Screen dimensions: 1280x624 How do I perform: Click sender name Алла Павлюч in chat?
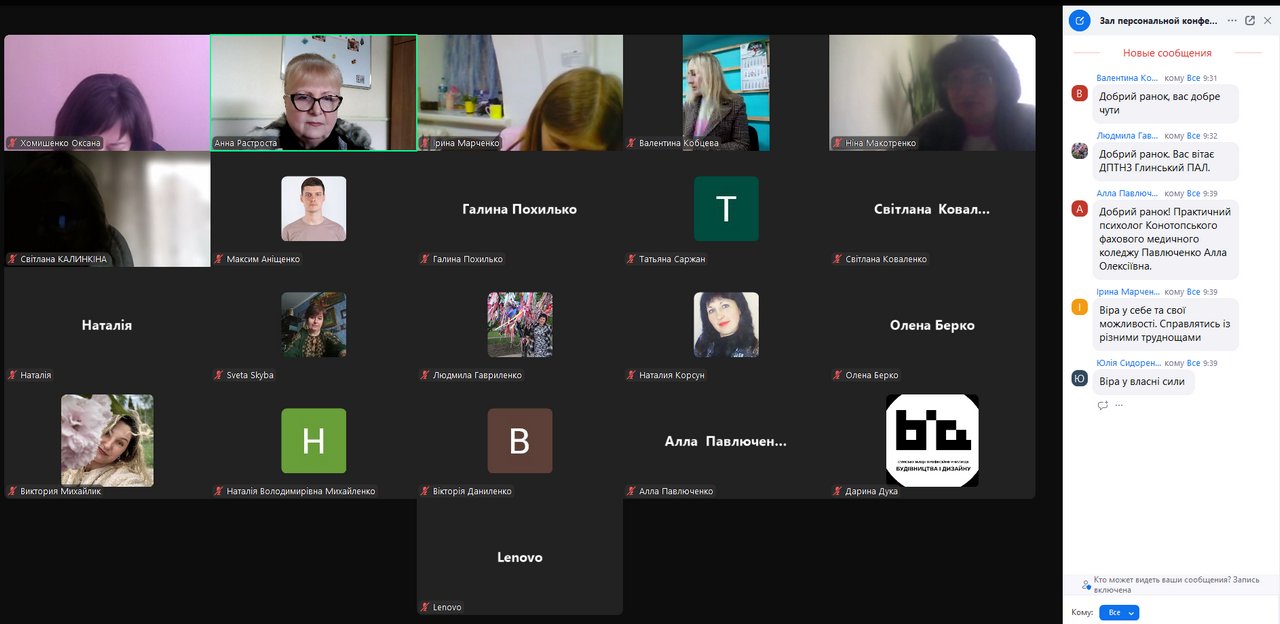click(x=1128, y=193)
